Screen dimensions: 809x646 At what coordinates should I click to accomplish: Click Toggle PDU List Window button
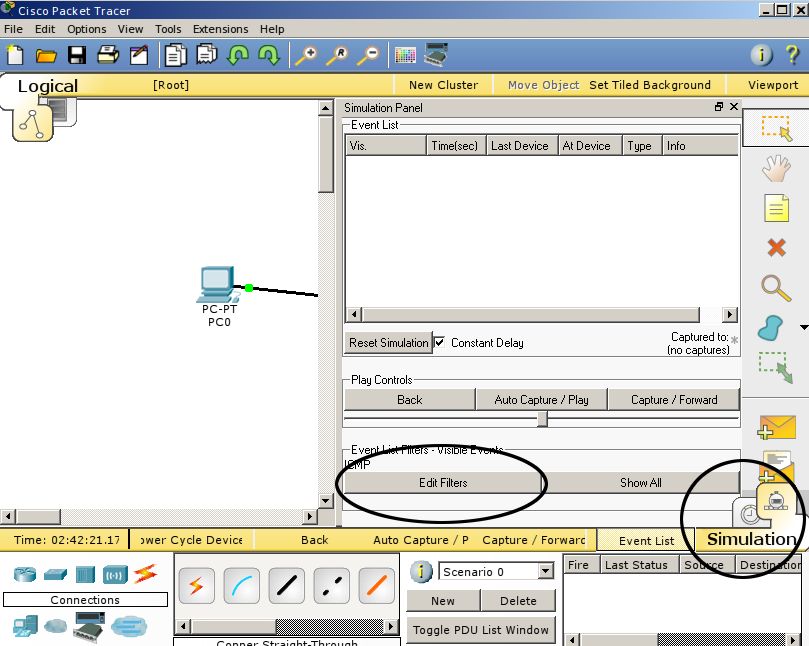(481, 630)
